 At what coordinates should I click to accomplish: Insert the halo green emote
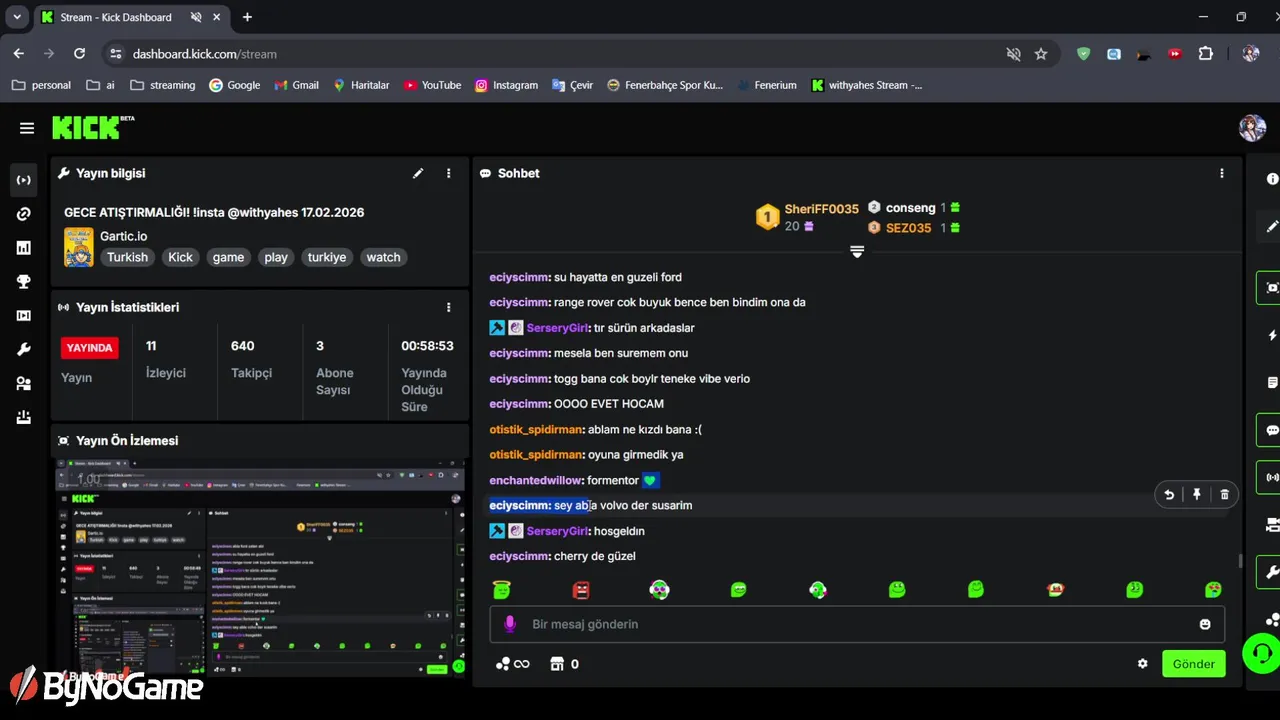coord(502,590)
